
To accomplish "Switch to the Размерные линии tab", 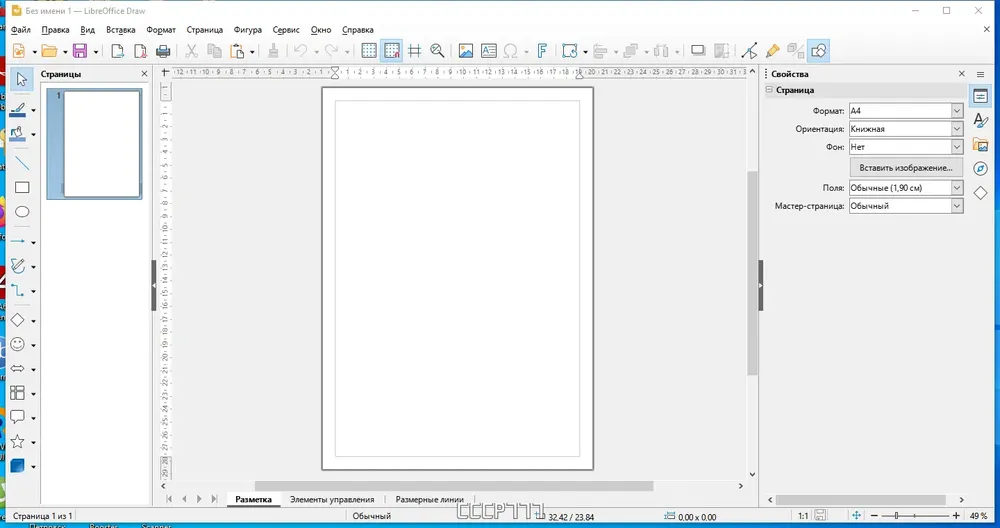I will click(429, 499).
